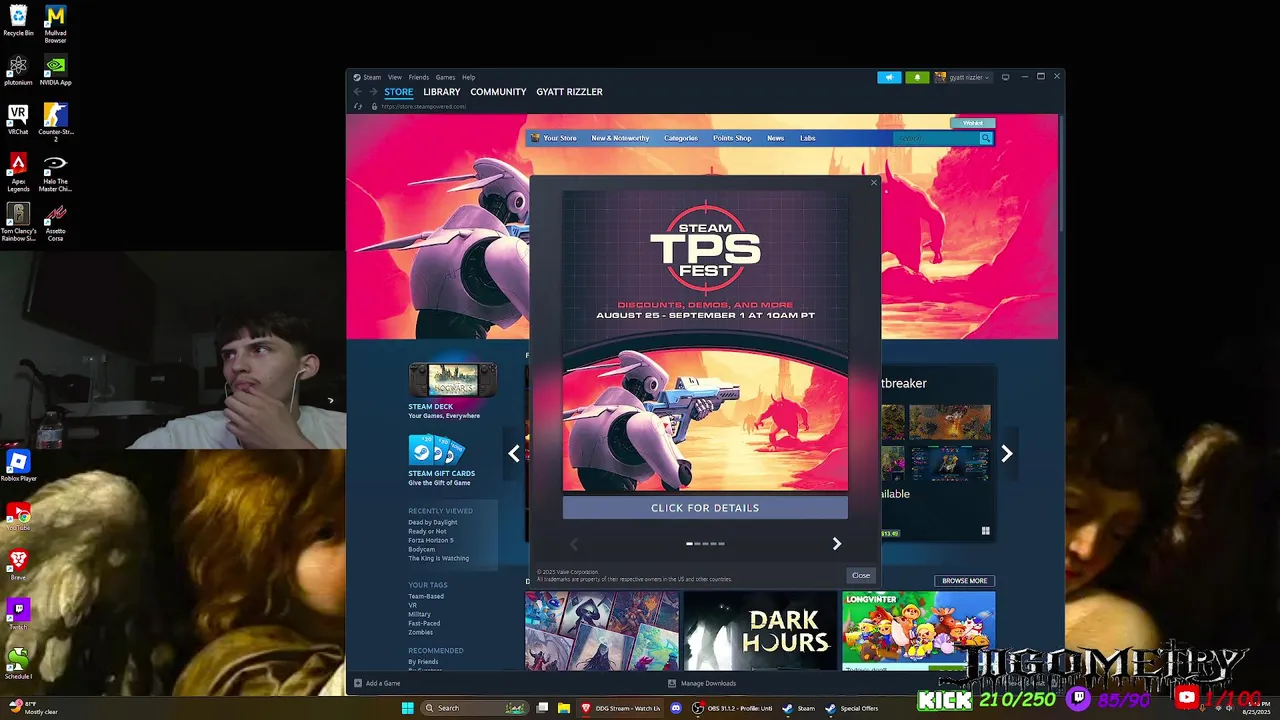Open the green Steam notifications bell
This screenshot has height=720, width=1280.
pyautogui.click(x=917, y=77)
